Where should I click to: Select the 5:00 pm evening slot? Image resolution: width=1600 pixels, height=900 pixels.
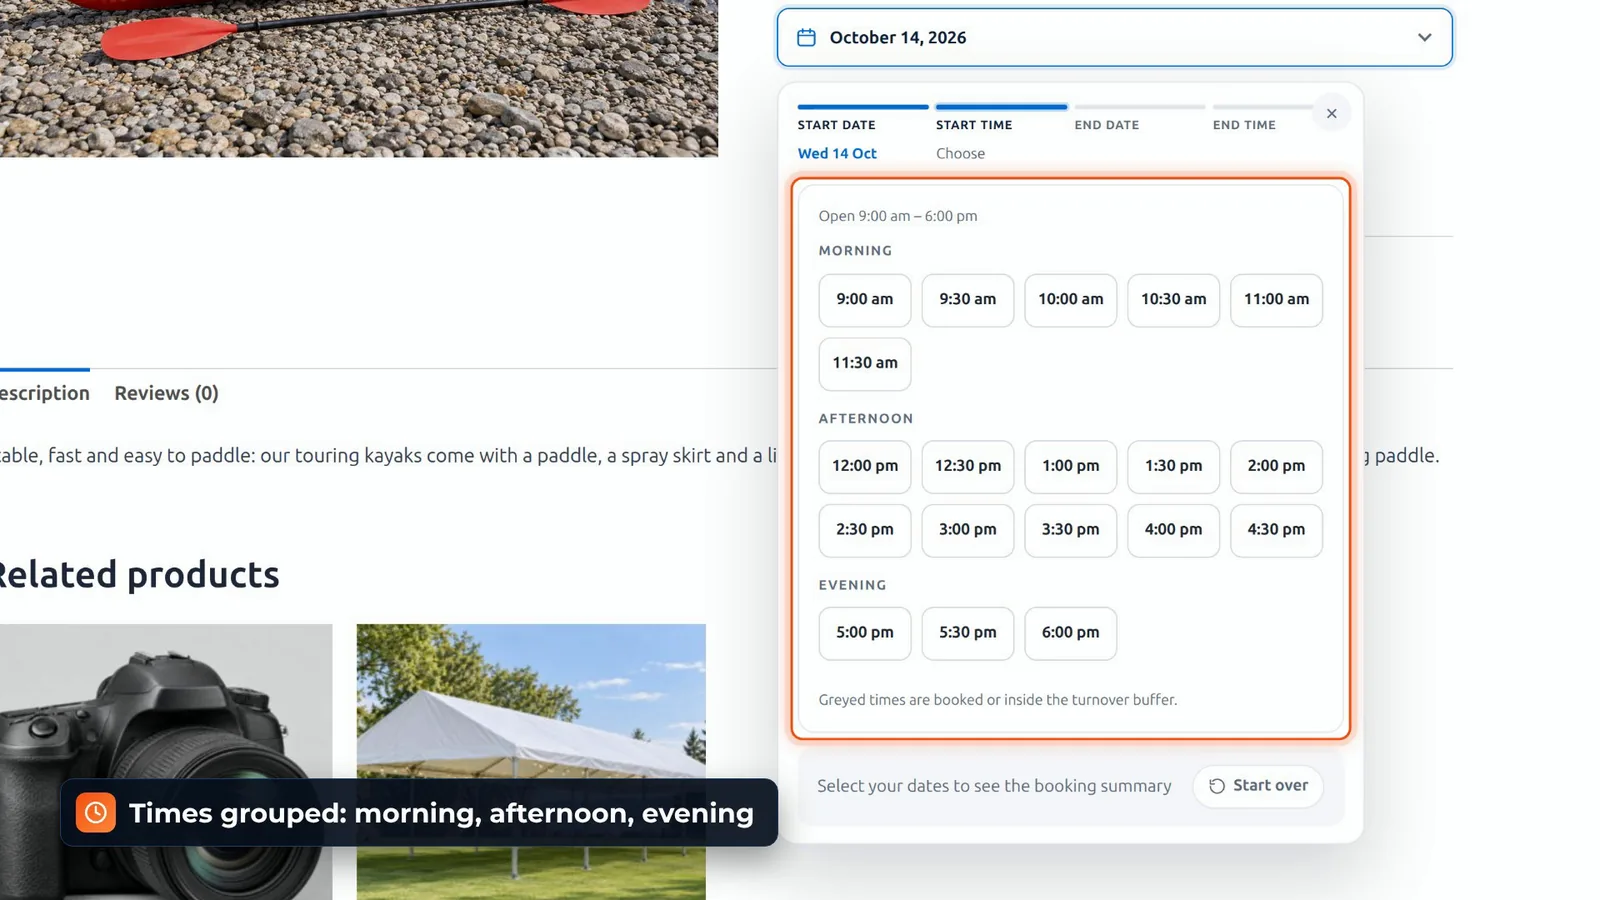point(865,633)
